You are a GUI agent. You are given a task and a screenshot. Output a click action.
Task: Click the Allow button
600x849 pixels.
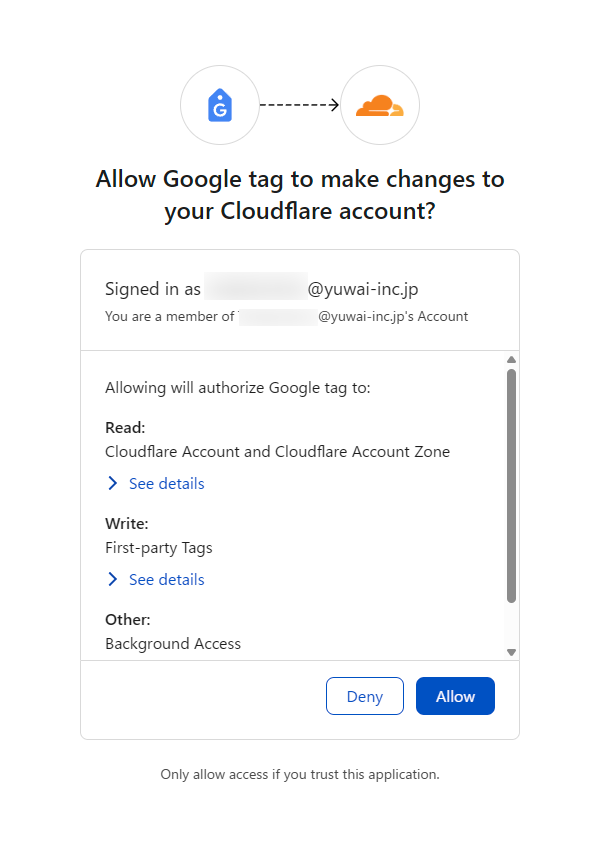[455, 696]
